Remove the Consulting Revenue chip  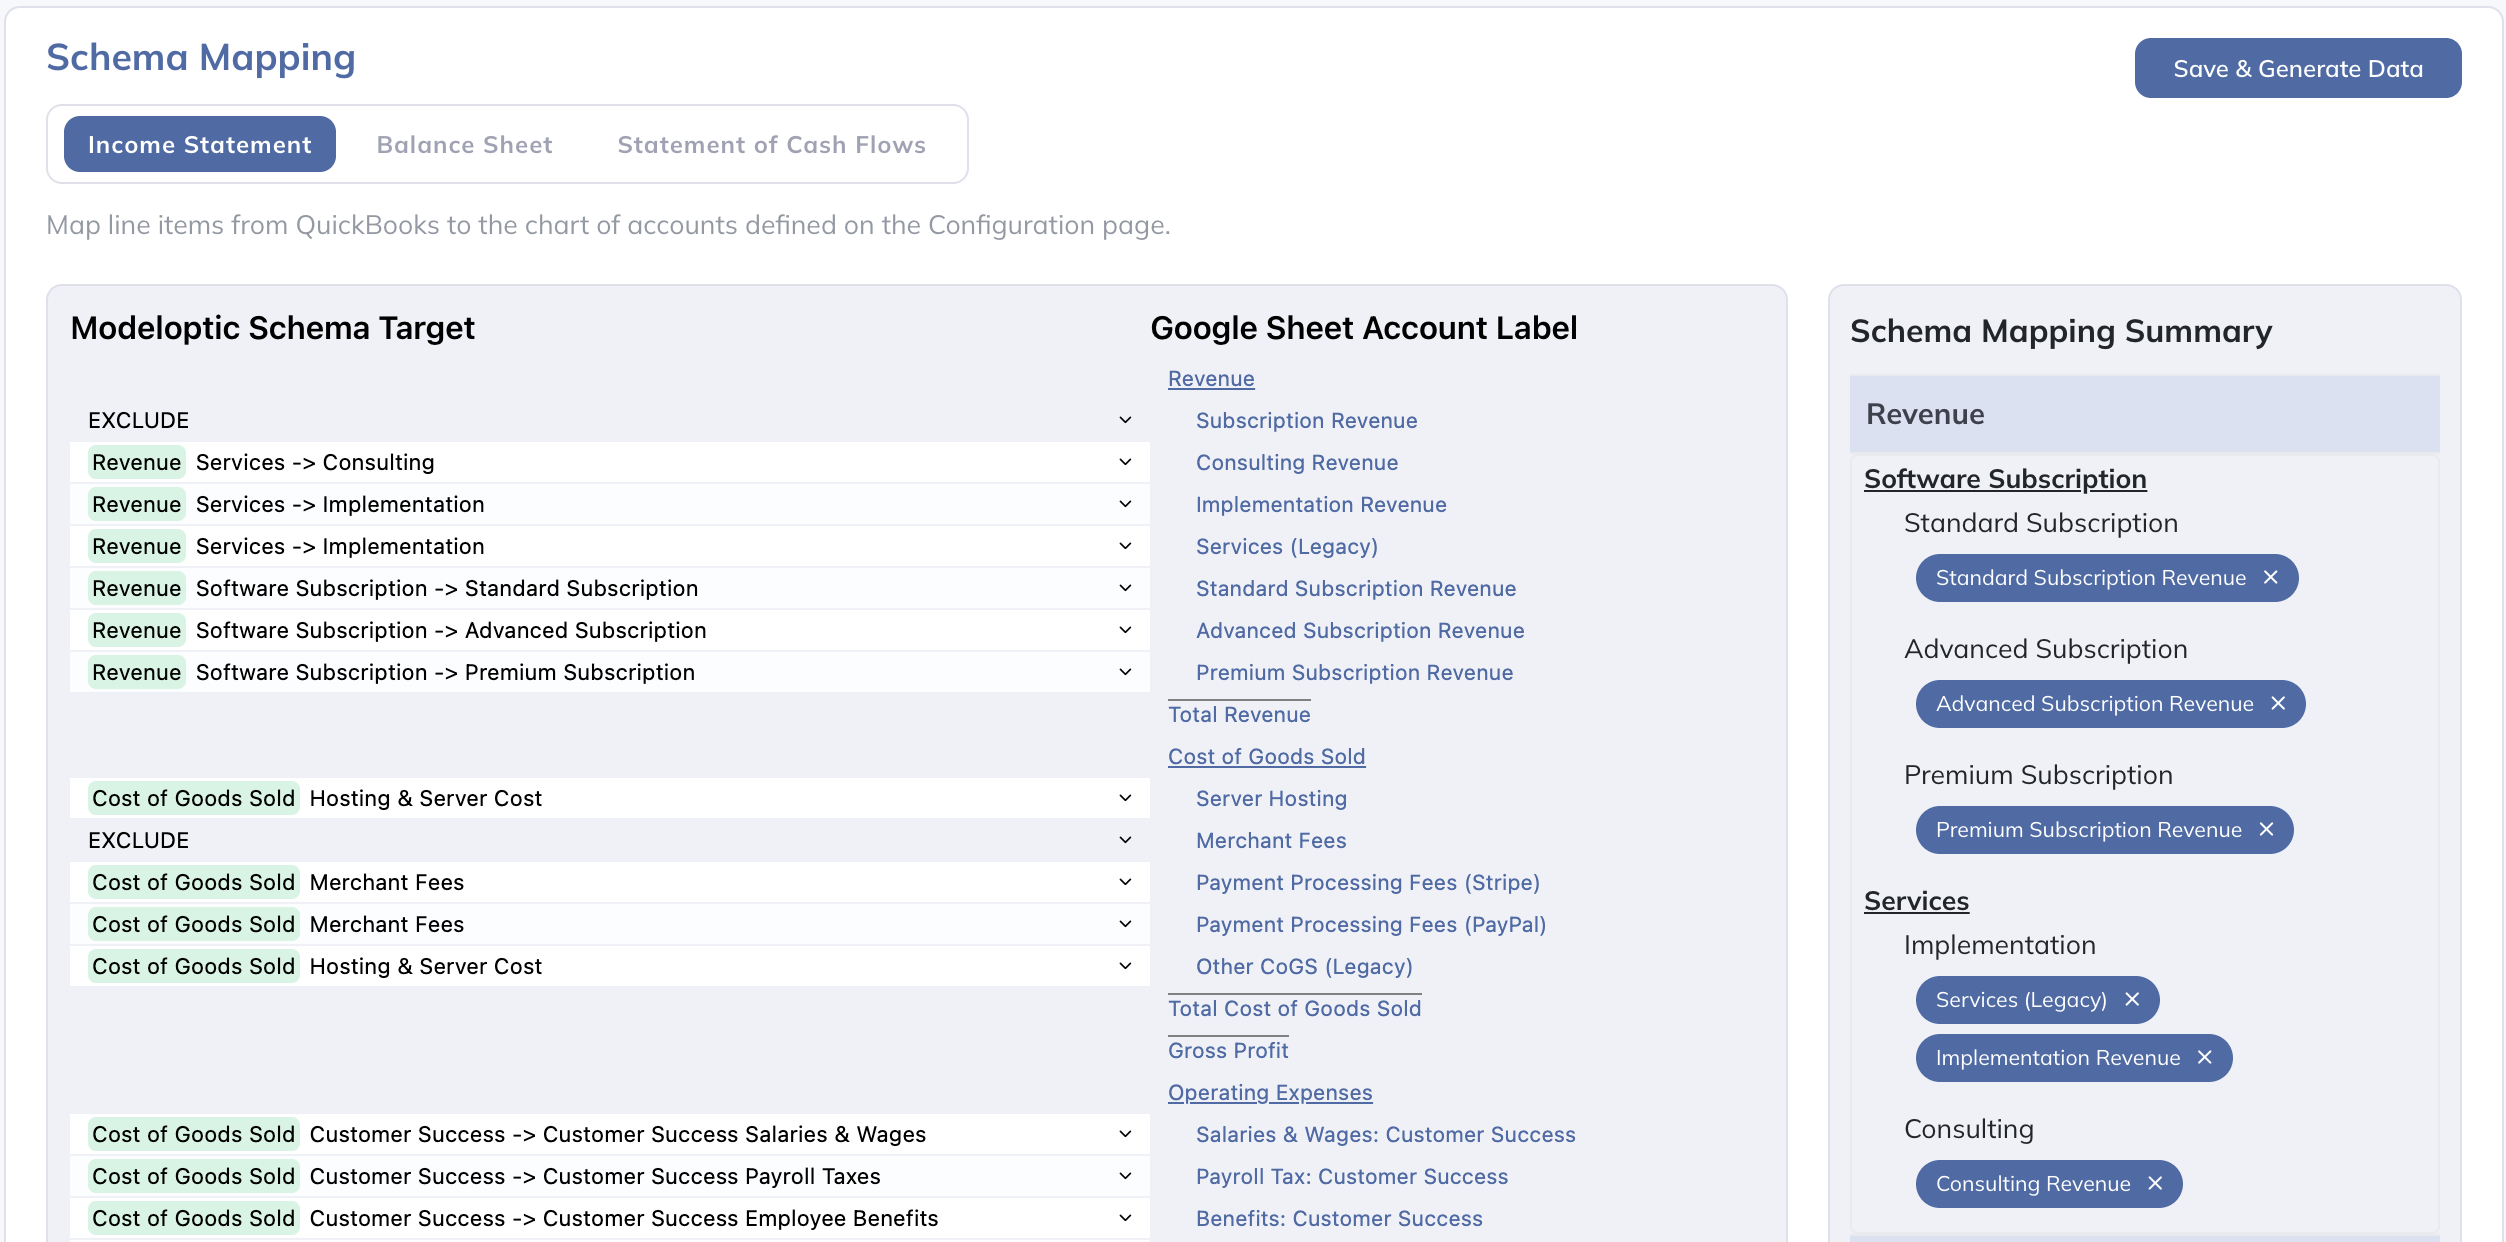pos(2155,1184)
